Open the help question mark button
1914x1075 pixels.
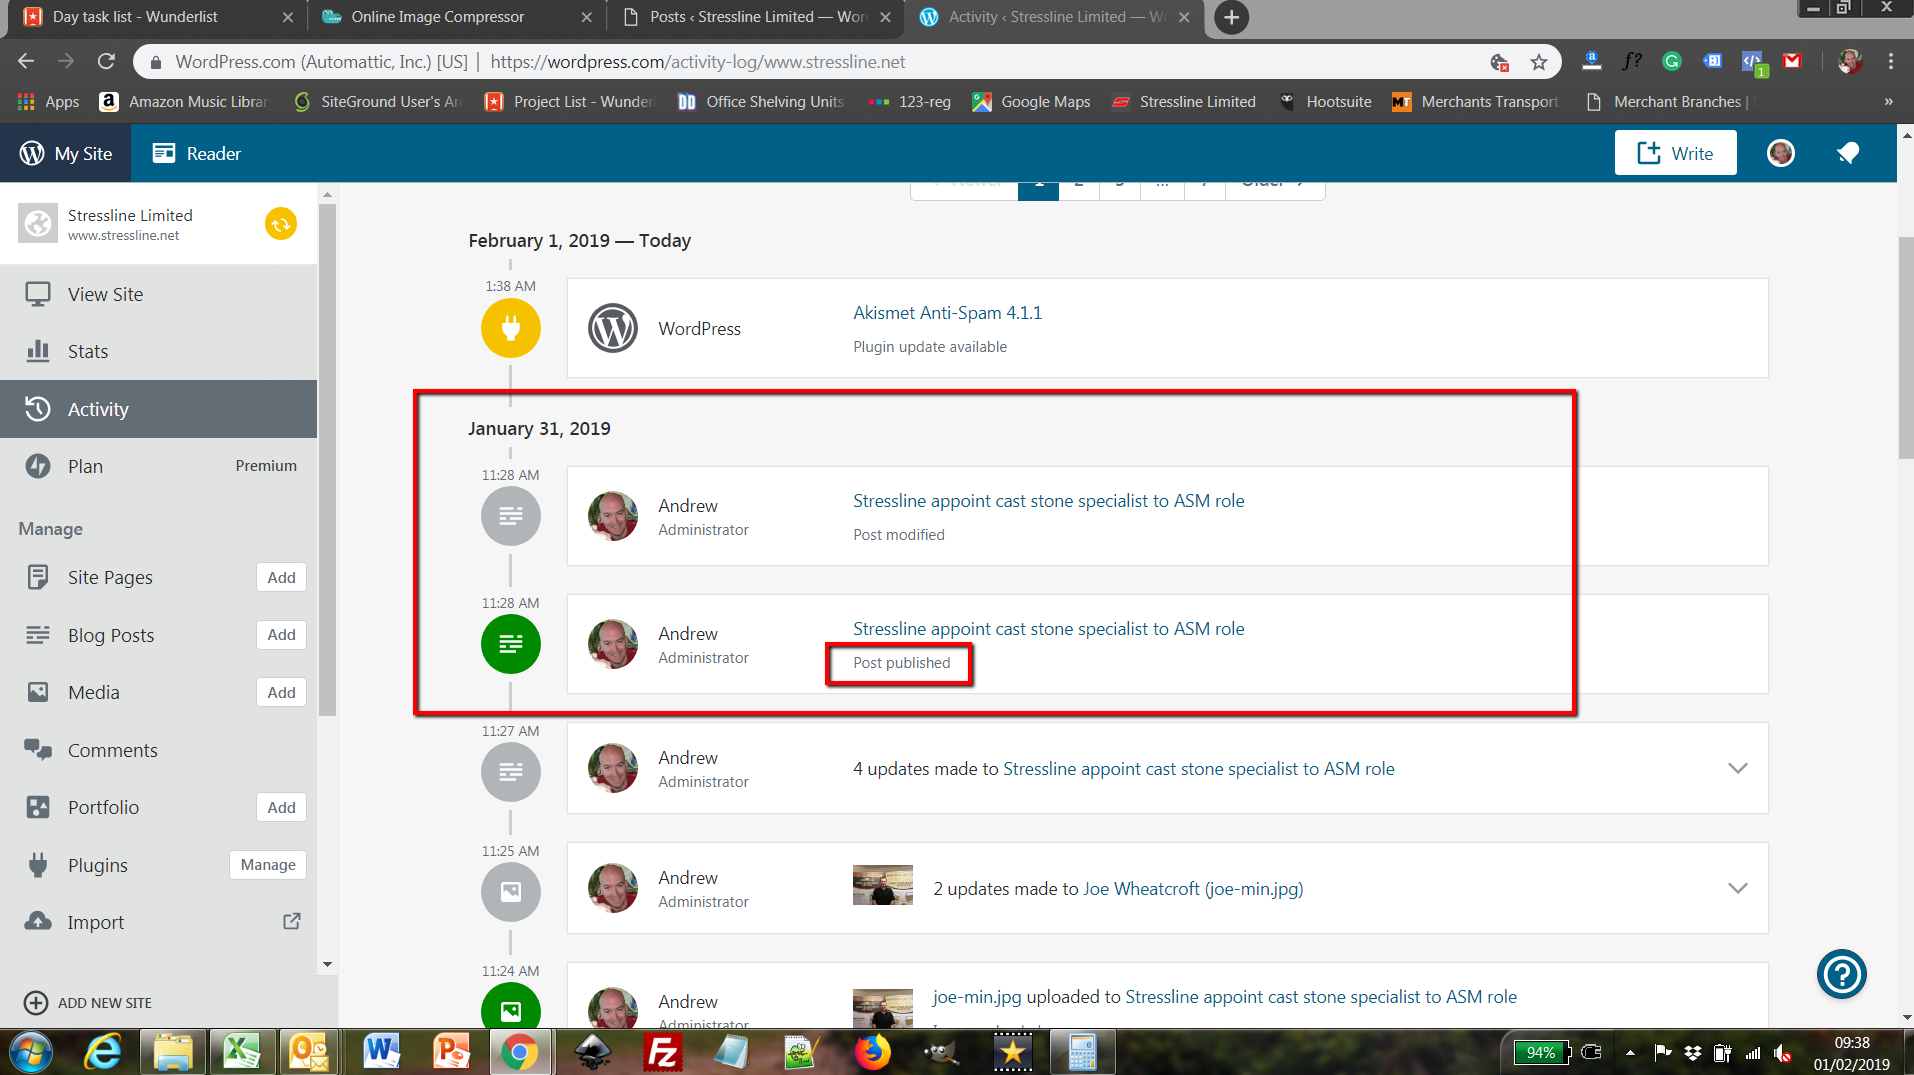[1841, 974]
